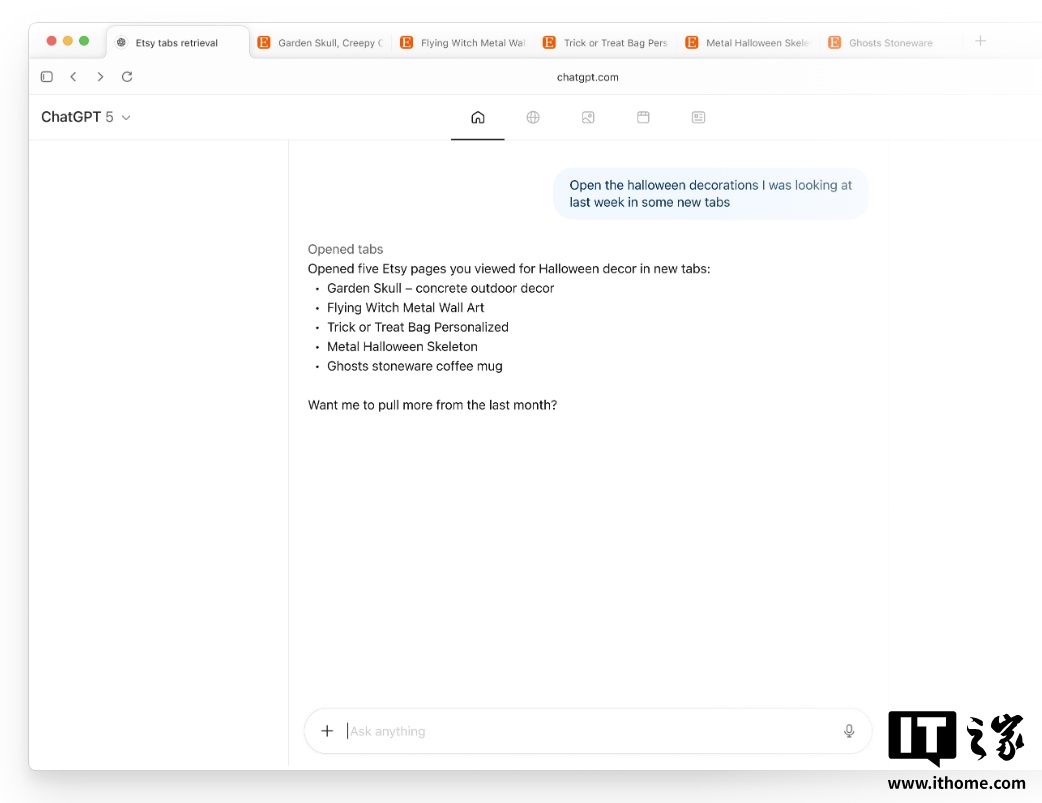Toggle the sidebar panel icon
Viewport: 1042px width, 803px height.
tap(47, 77)
